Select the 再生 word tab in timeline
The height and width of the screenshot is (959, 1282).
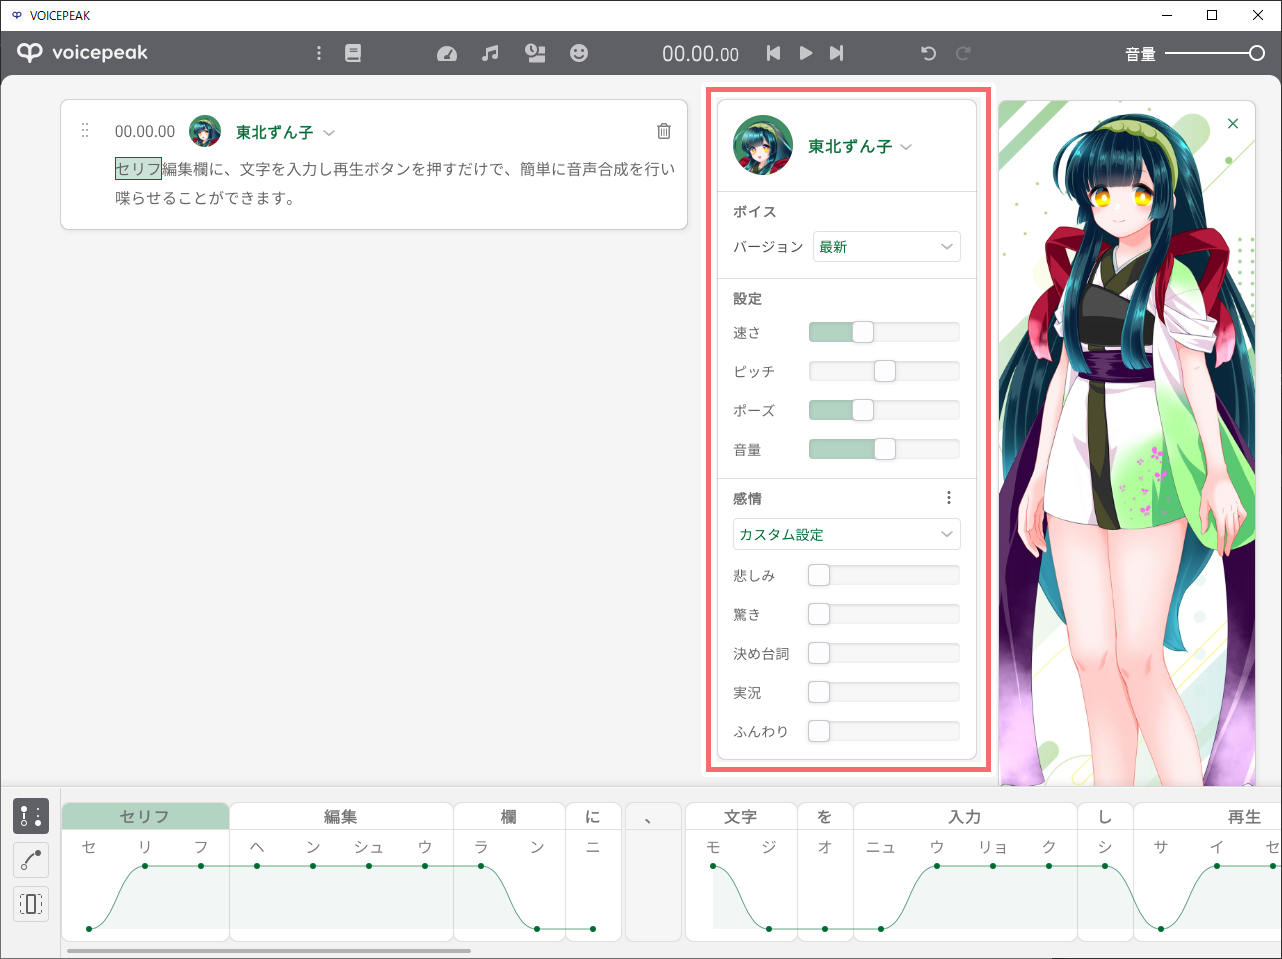(1208, 816)
